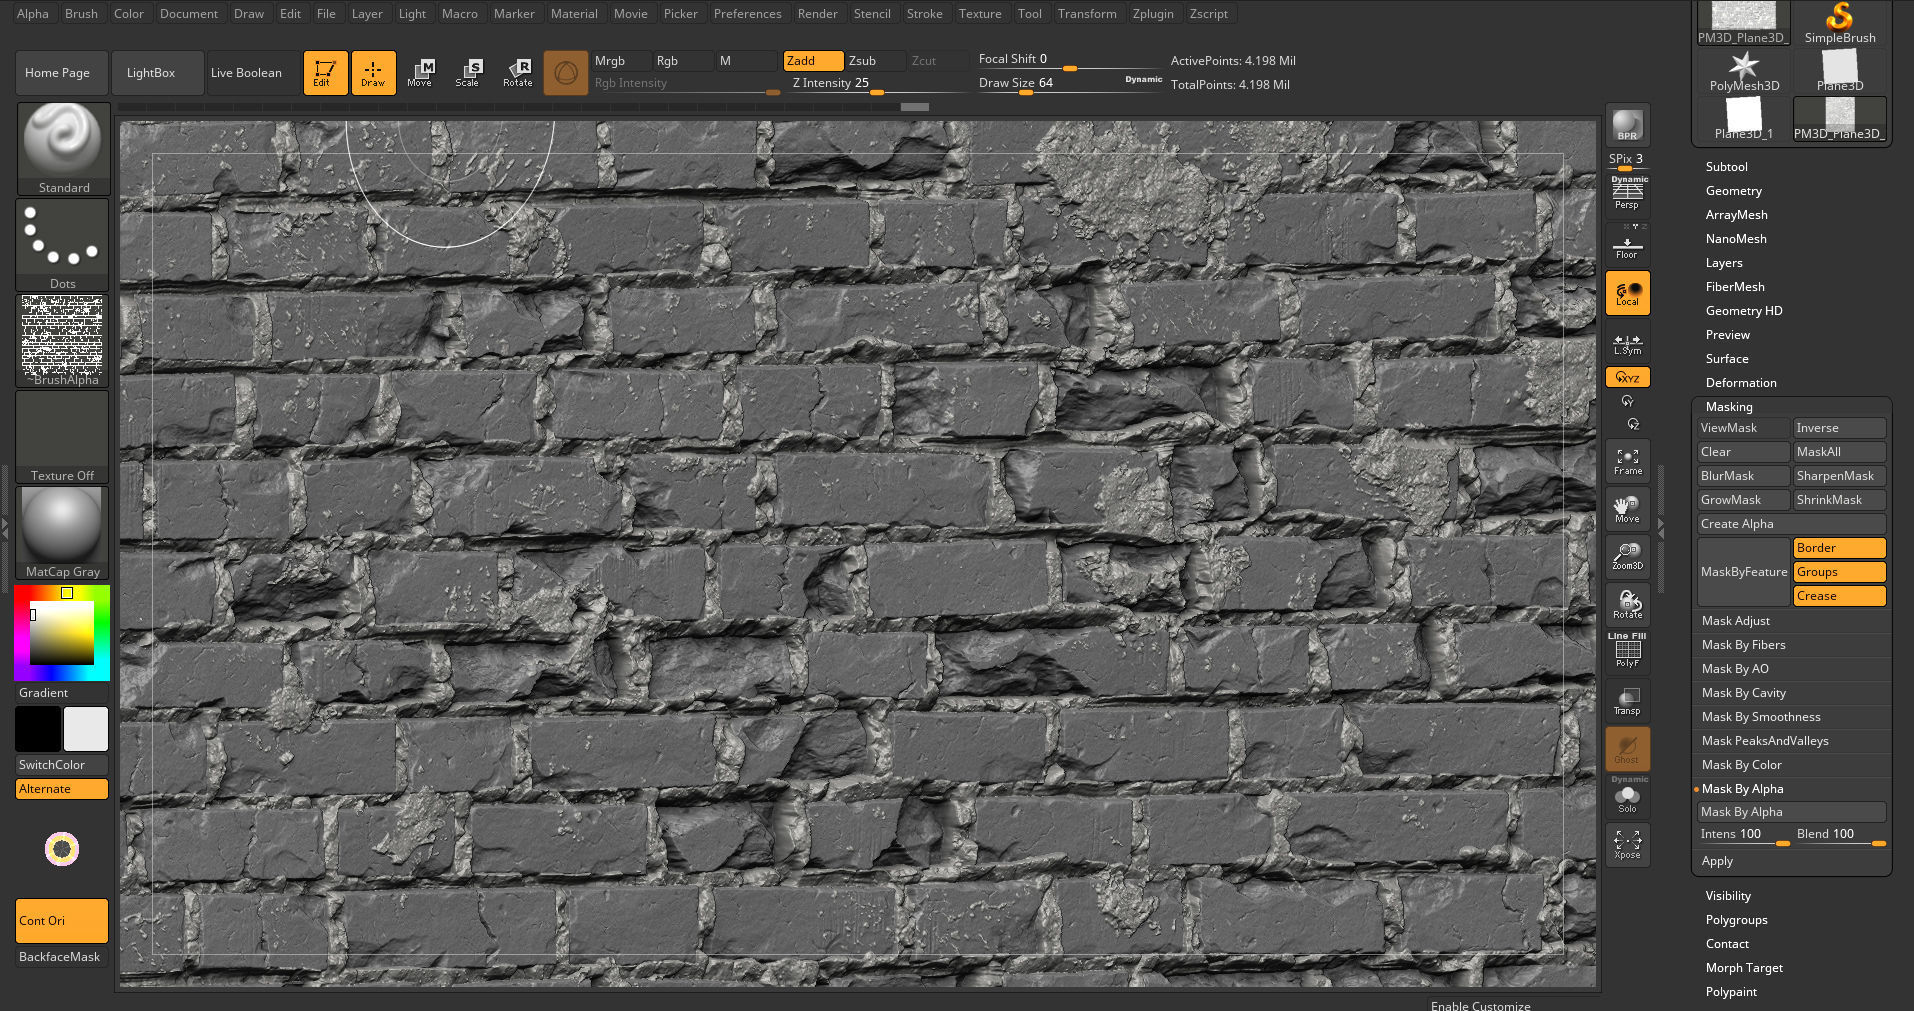This screenshot has width=1914, height=1011.
Task: Enable Solo mode
Action: 1627,797
